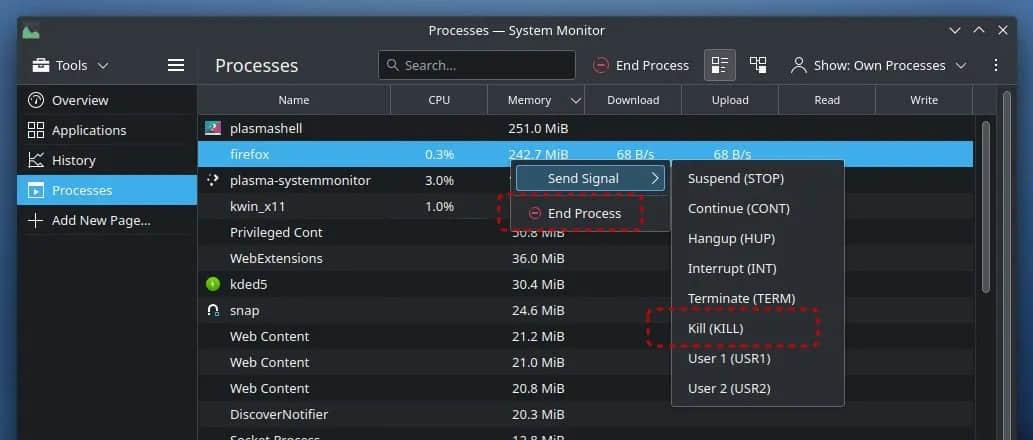1033x440 pixels.
Task: Click the snap process icon
Action: (x=212, y=310)
